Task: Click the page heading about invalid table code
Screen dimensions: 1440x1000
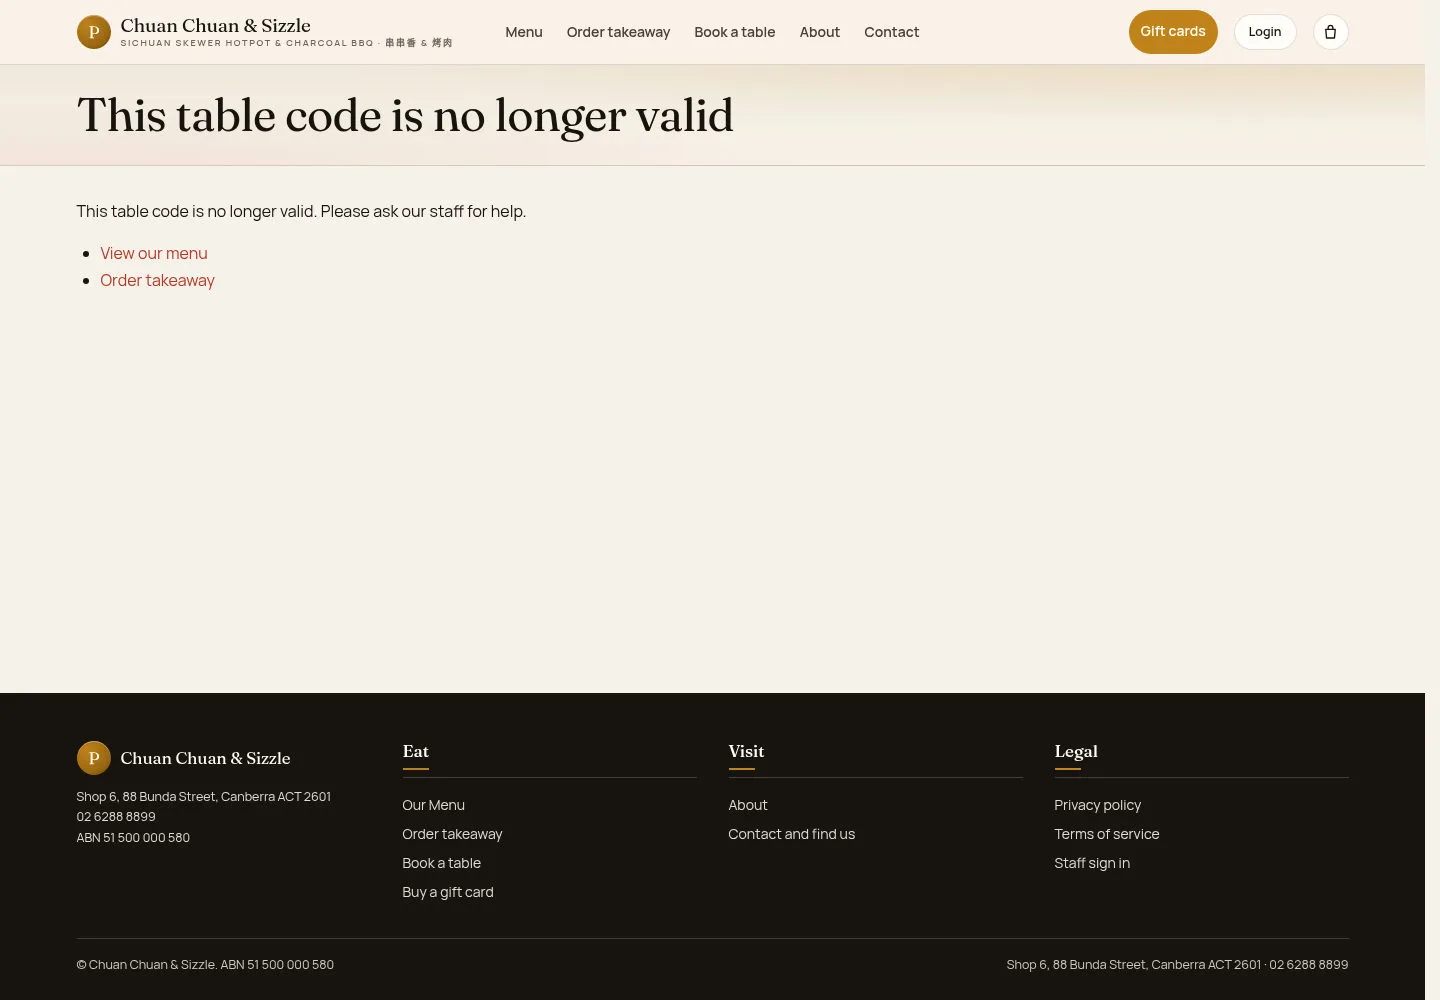Action: pos(405,116)
